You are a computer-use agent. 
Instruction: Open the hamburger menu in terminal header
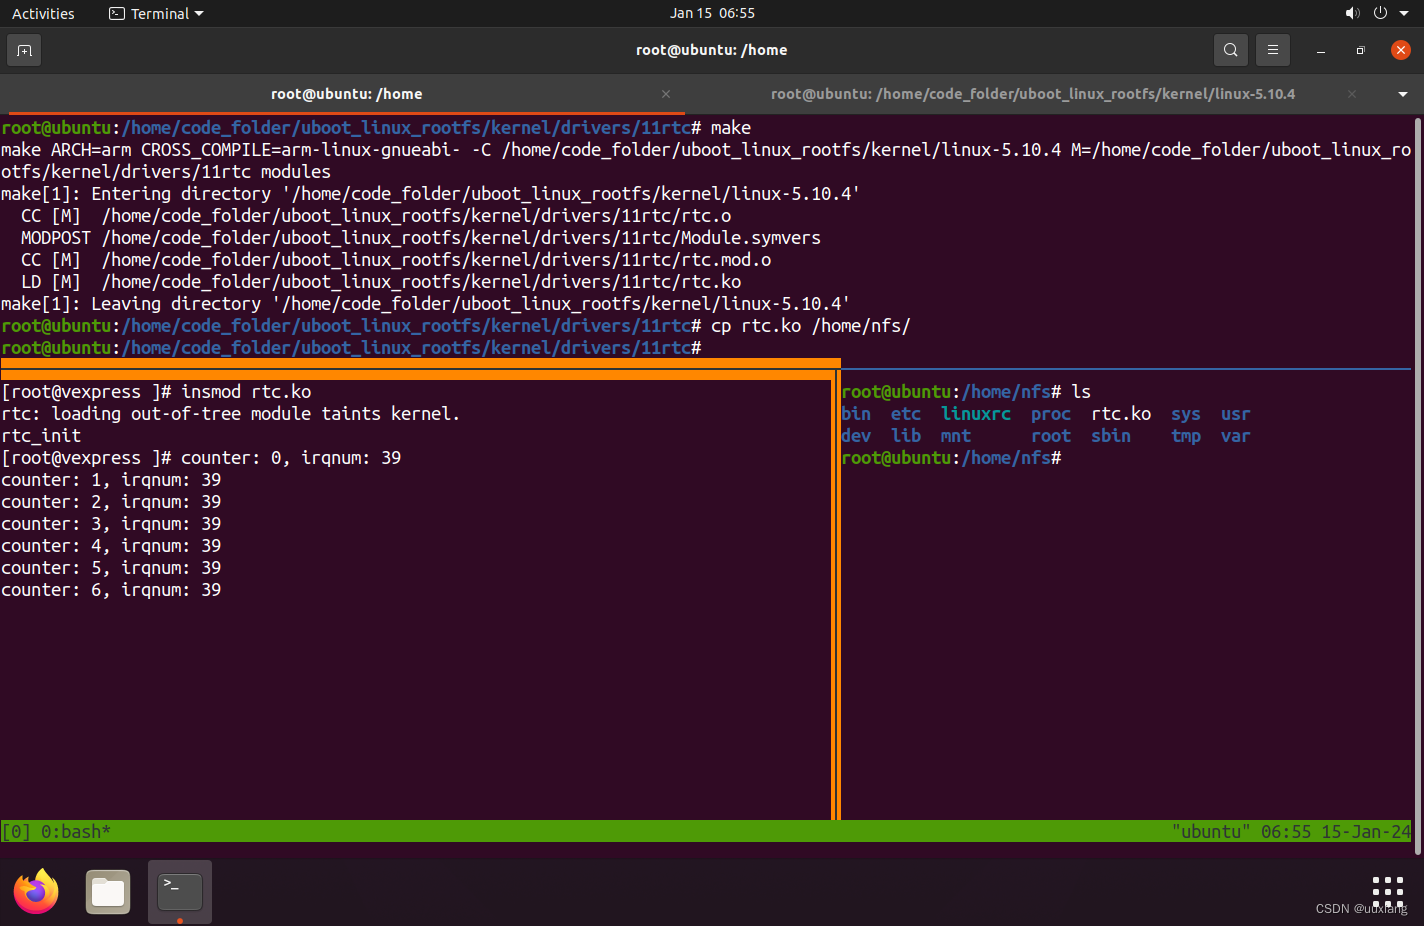tap(1272, 50)
